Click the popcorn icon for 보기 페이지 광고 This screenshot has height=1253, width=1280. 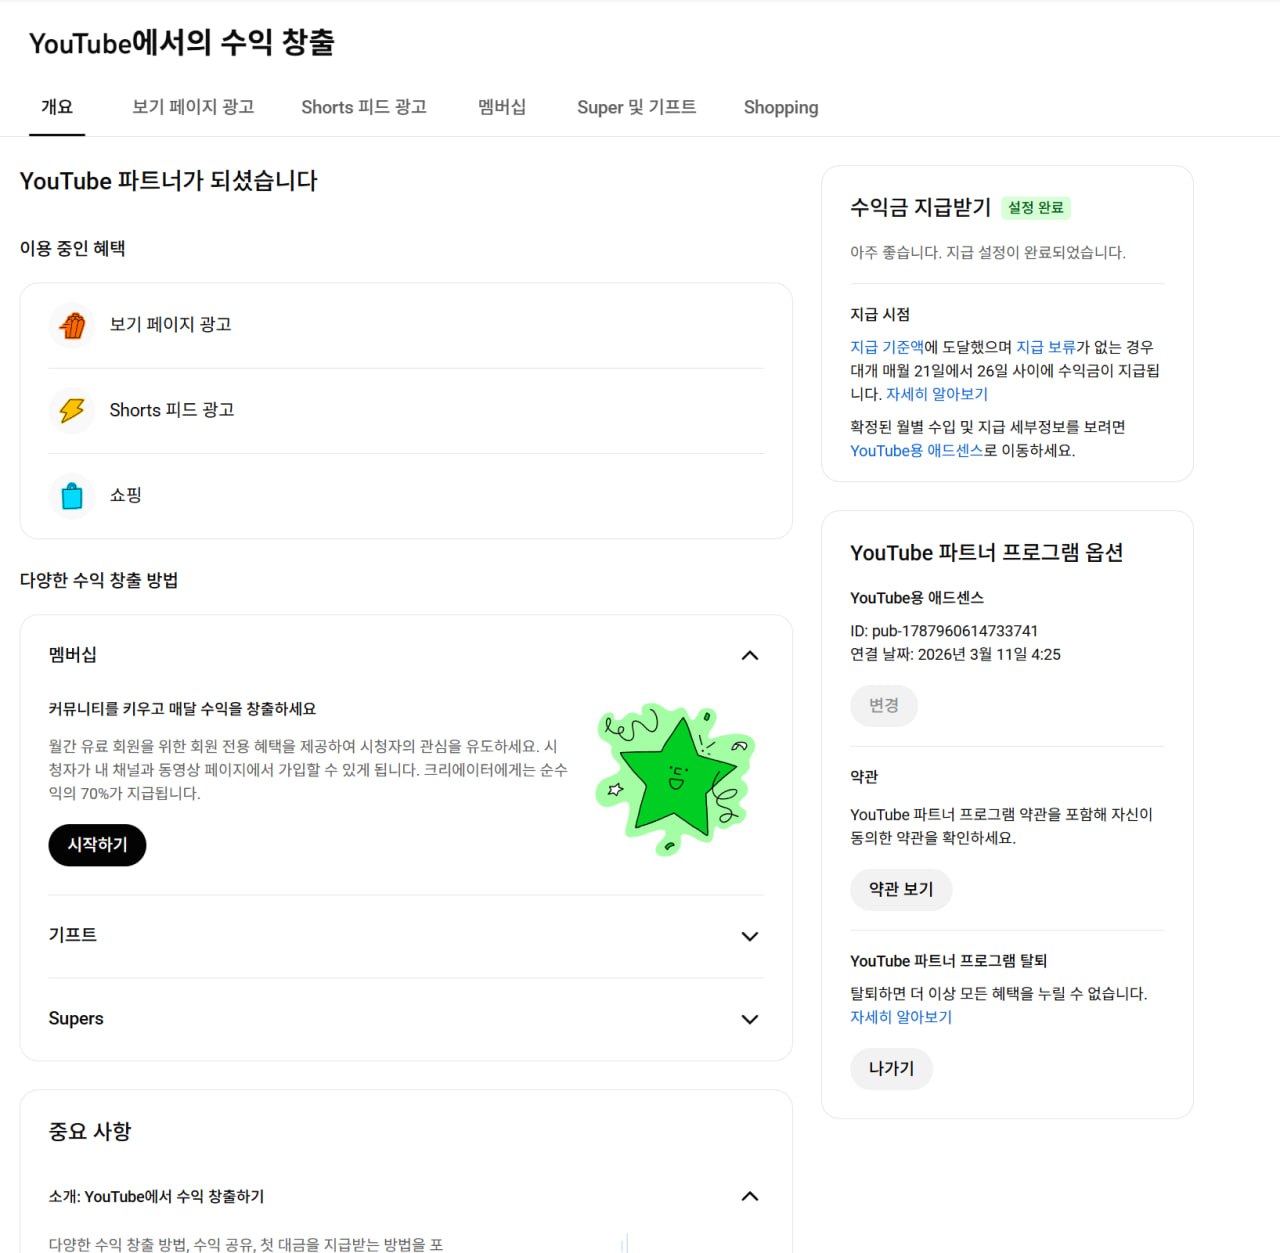pos(72,325)
